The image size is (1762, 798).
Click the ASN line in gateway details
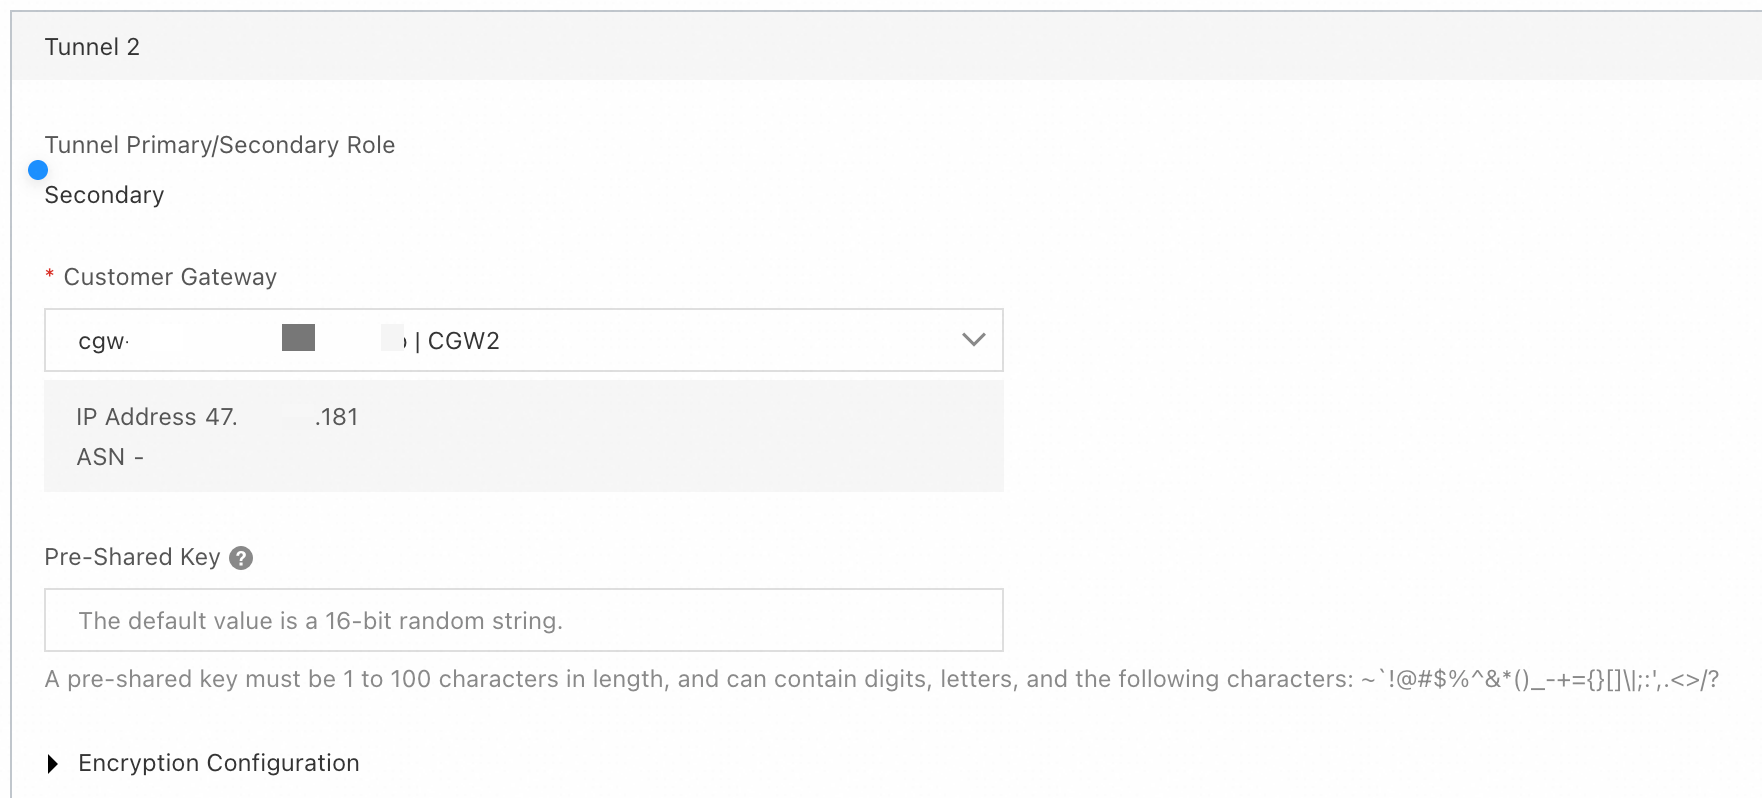pyautogui.click(x=110, y=457)
